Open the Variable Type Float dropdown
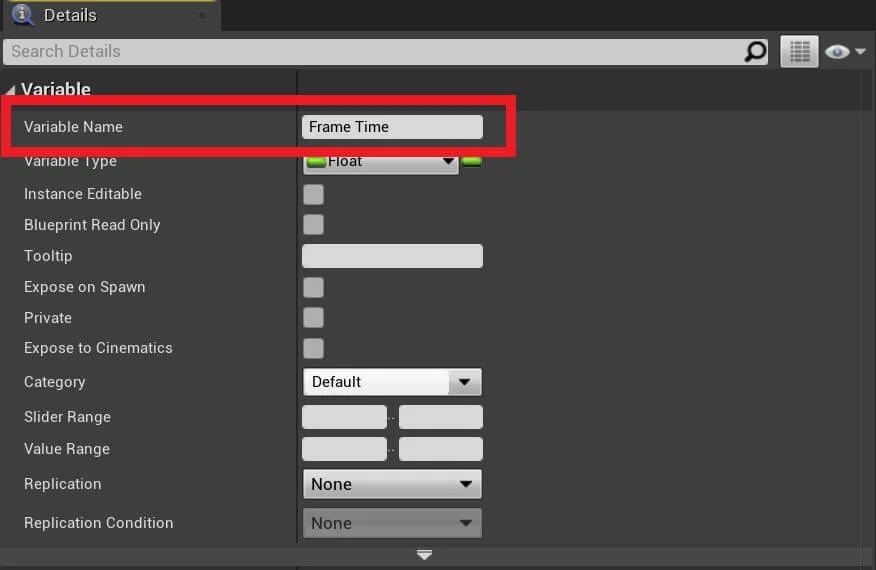This screenshot has width=876, height=570. (381, 161)
